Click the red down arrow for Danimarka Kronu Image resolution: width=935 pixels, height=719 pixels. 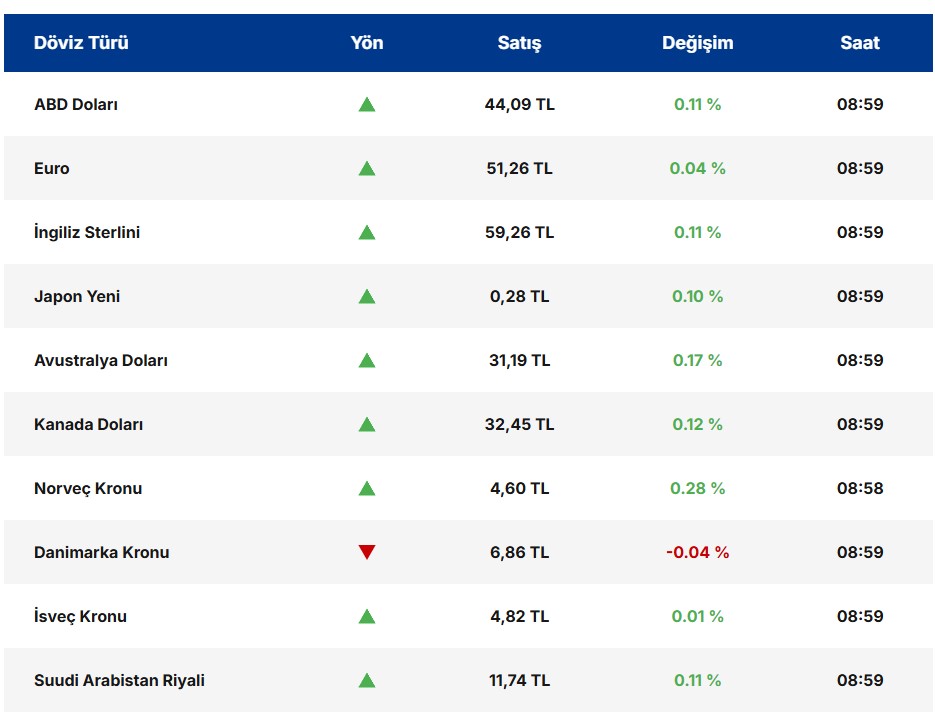[367, 552]
